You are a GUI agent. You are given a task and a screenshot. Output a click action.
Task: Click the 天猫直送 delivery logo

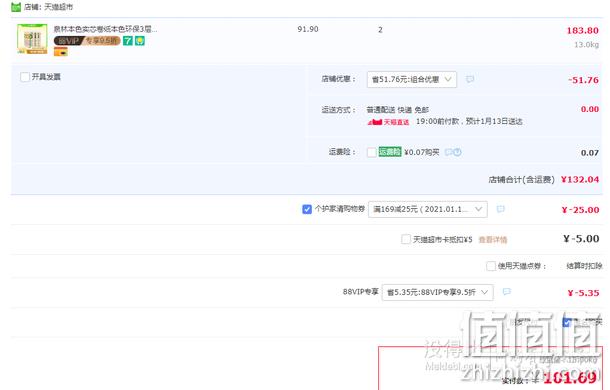[x=388, y=122]
